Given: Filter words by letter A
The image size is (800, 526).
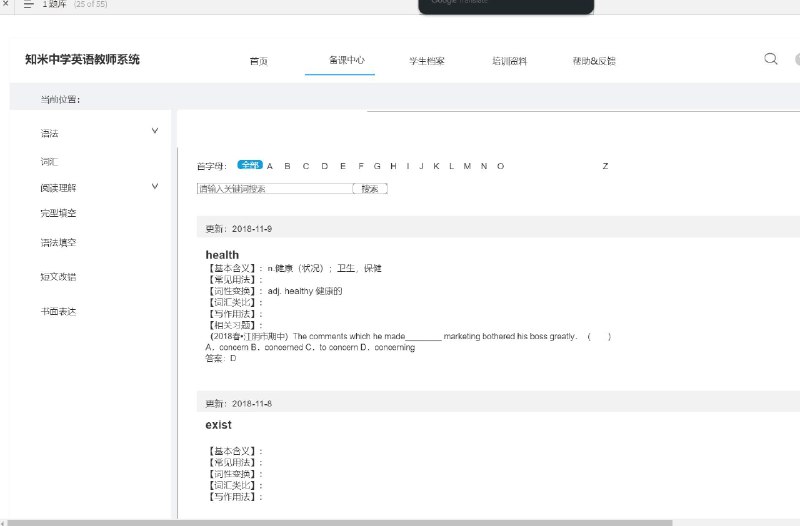Looking at the screenshot, I should pos(270,166).
